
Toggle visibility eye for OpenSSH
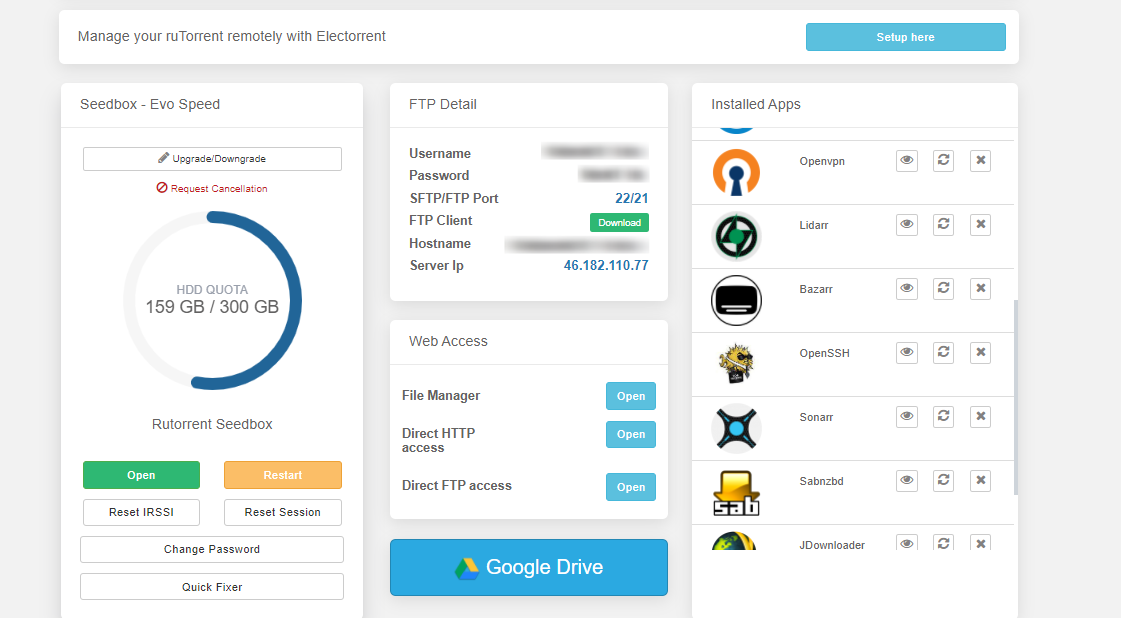pyautogui.click(x=907, y=352)
